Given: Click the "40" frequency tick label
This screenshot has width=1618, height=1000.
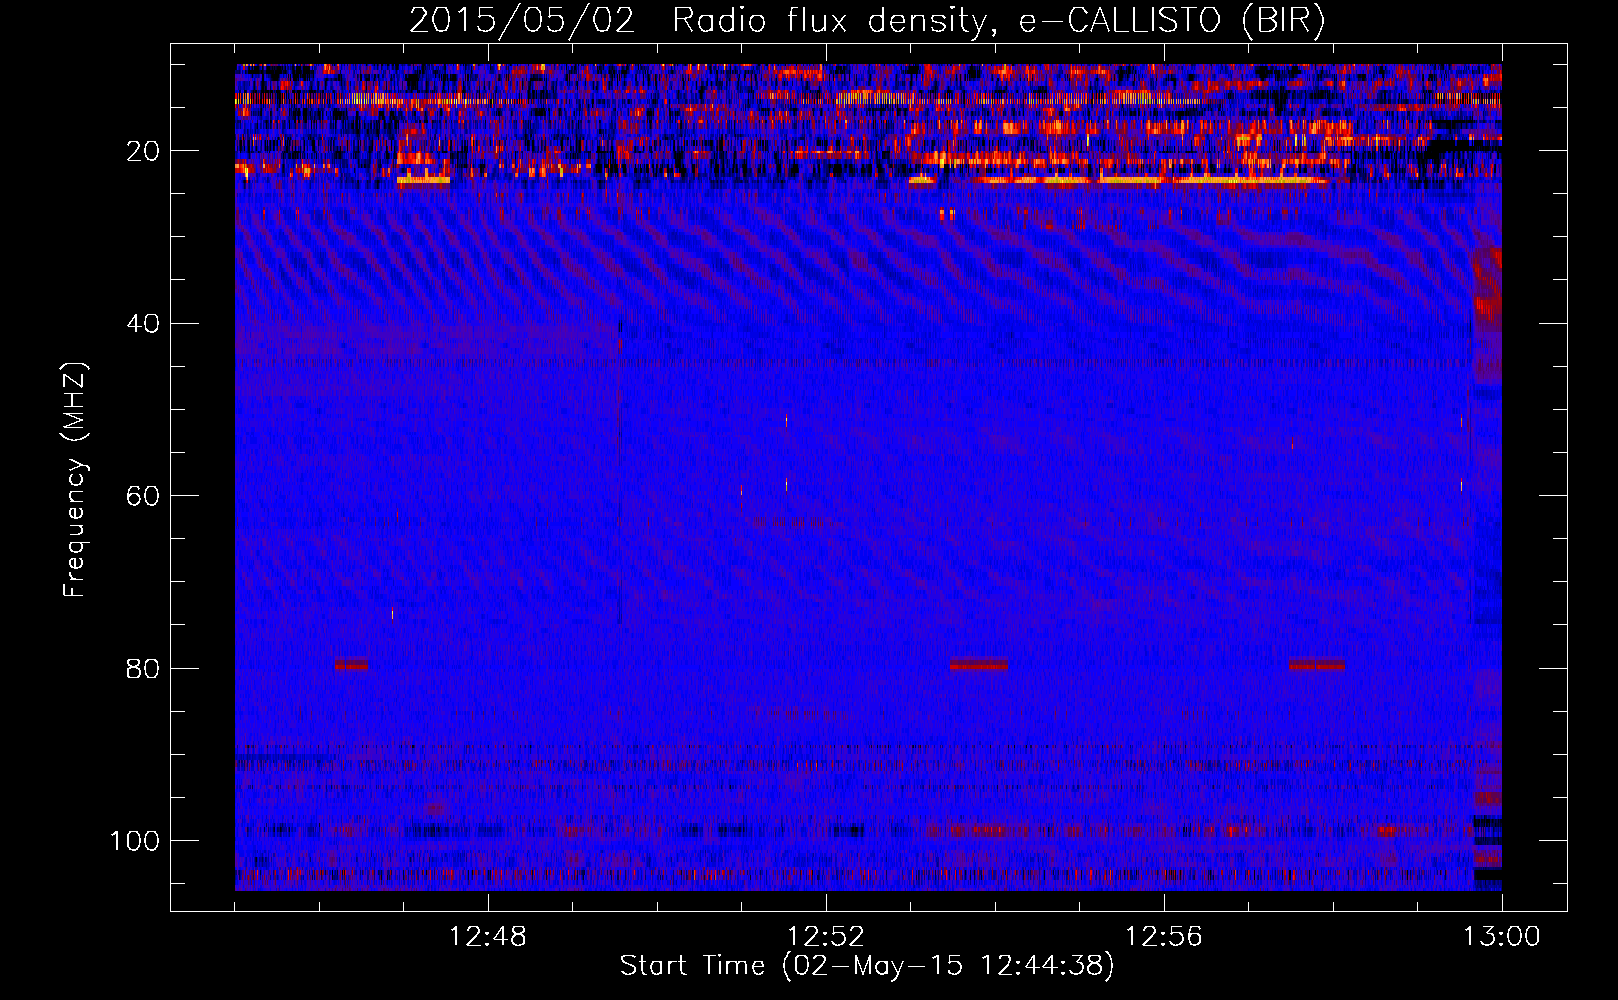Looking at the screenshot, I should 144,324.
